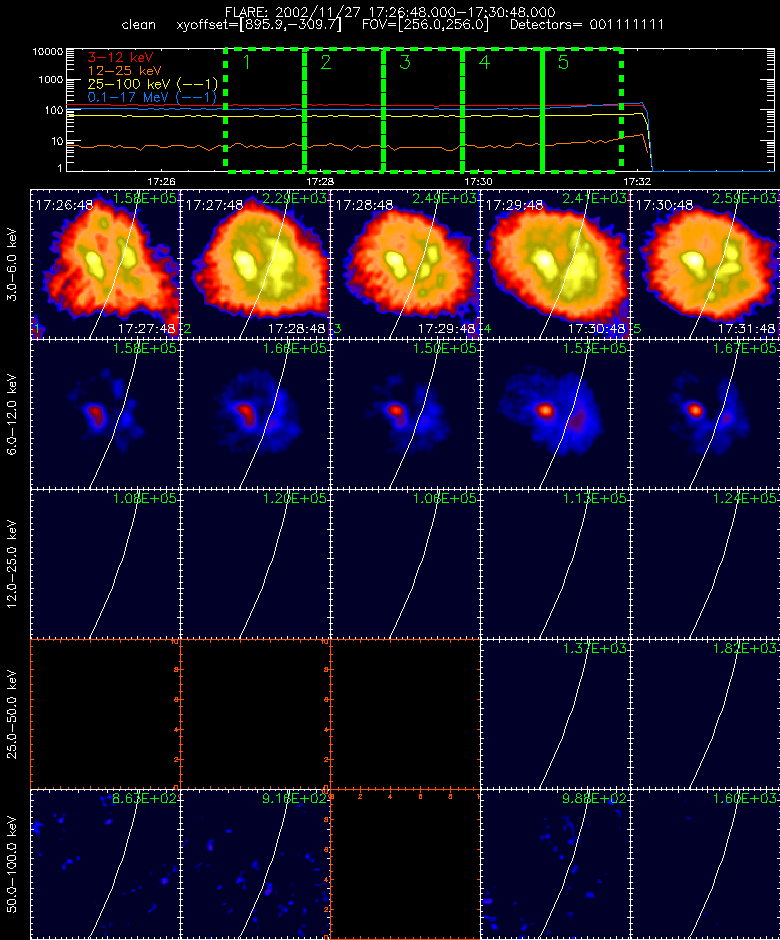
Task: Pick interval marker 4 in the light curve
Action: 484,62
